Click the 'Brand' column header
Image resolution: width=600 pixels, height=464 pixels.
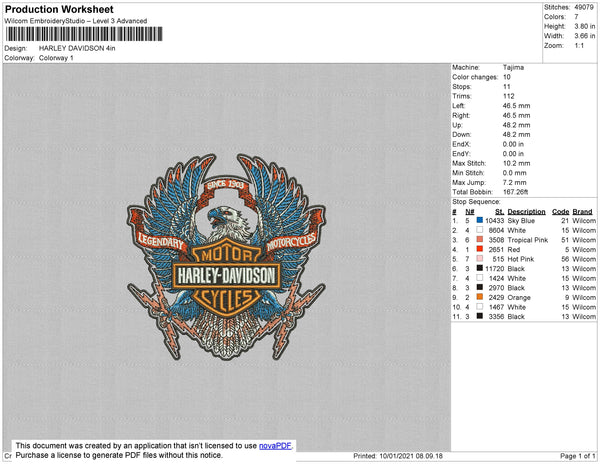pyautogui.click(x=582, y=212)
